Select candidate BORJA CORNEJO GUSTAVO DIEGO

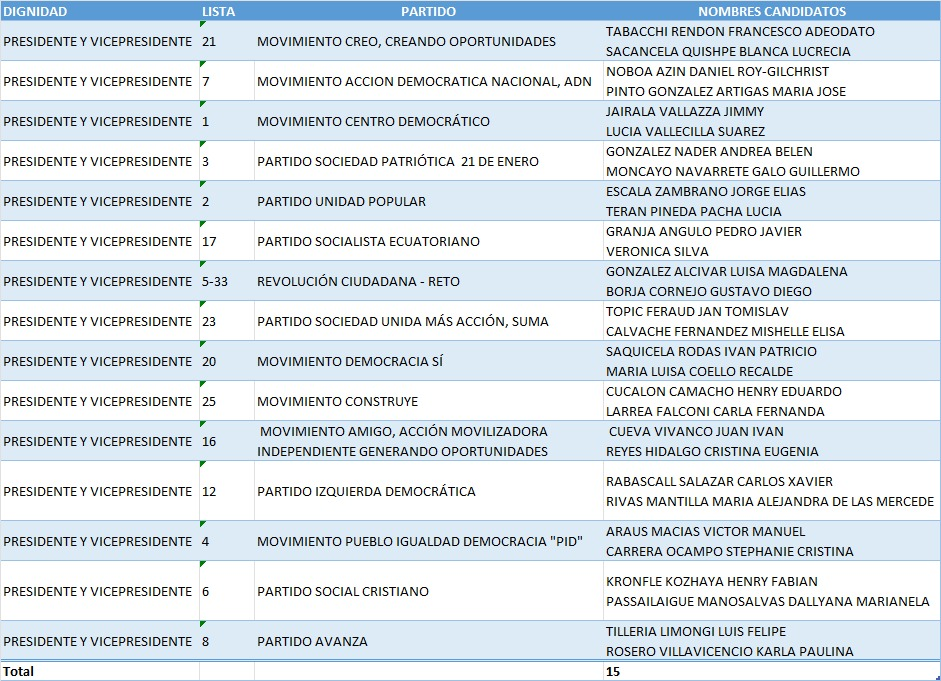tap(708, 292)
